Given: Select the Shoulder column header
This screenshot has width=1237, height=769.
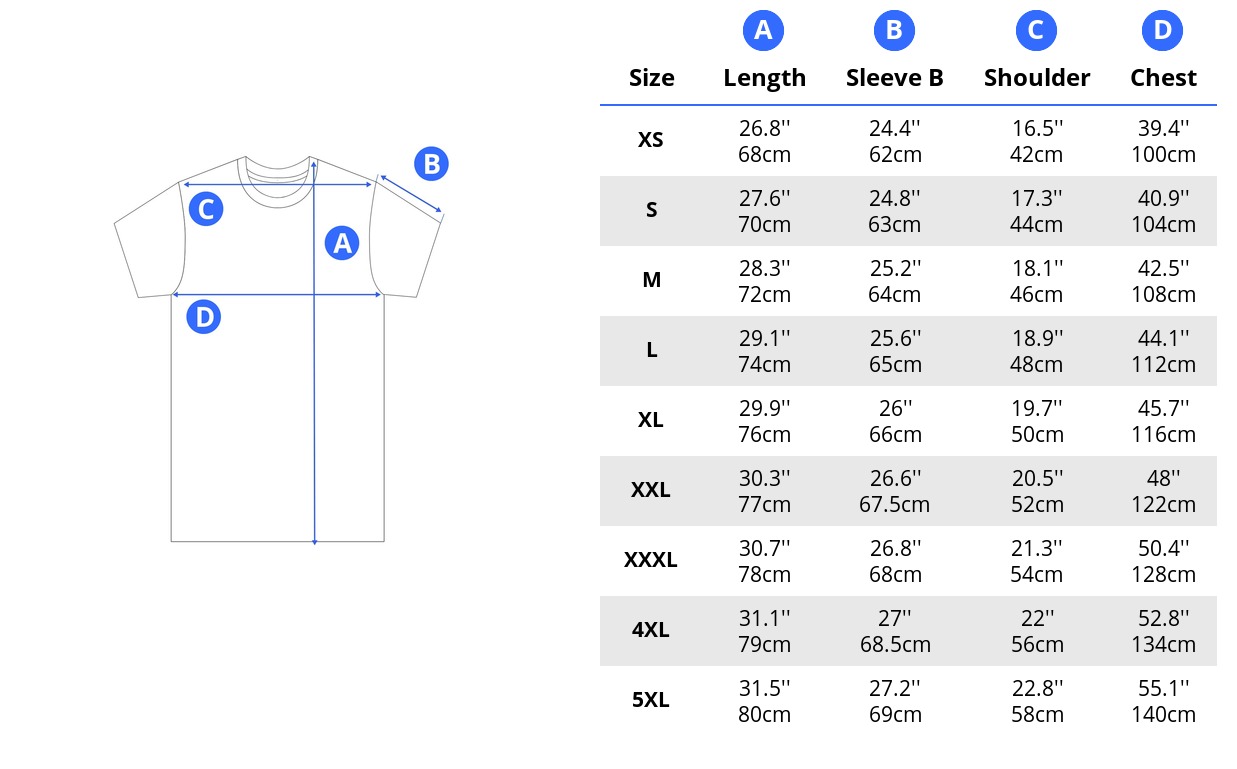Looking at the screenshot, I should pos(1037,78).
